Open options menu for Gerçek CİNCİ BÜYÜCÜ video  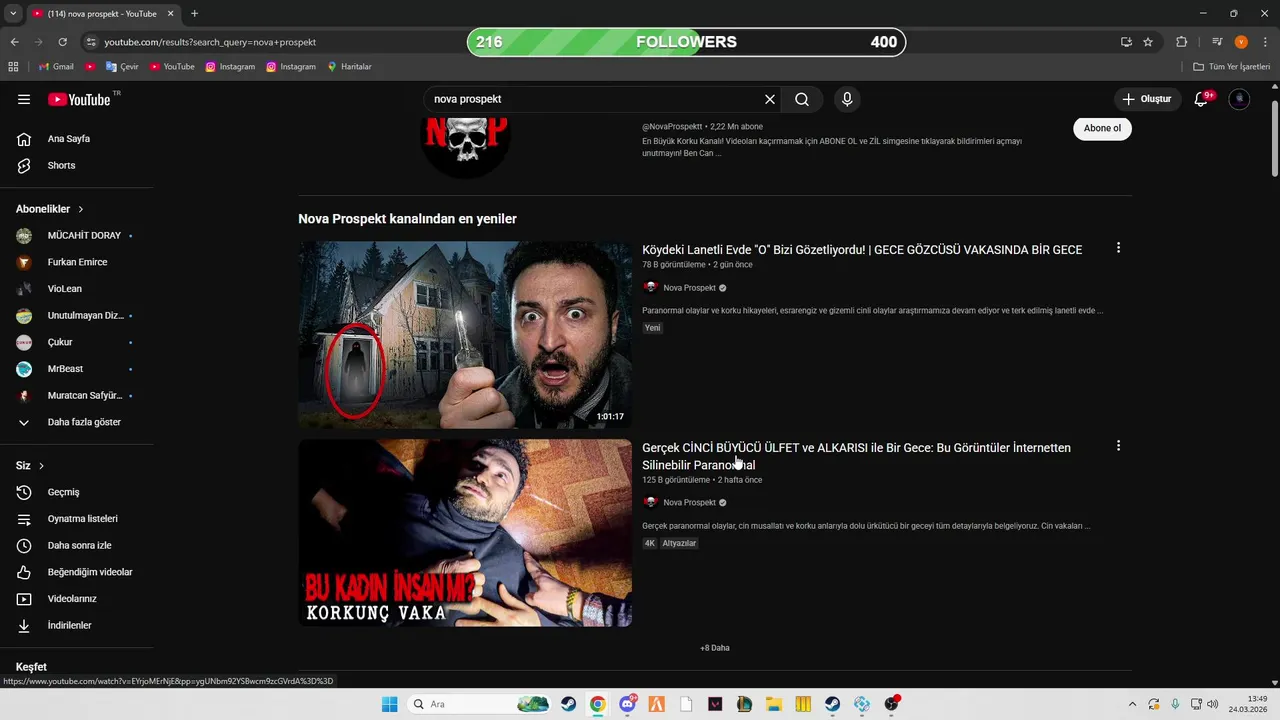1118,446
